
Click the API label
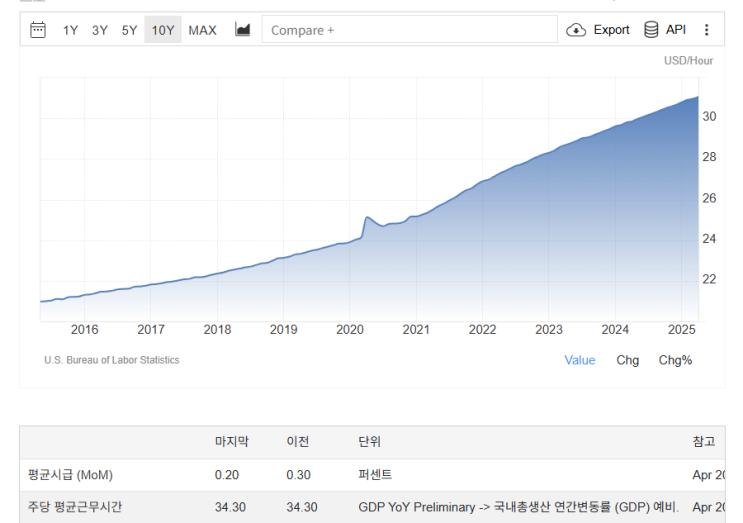coord(676,29)
